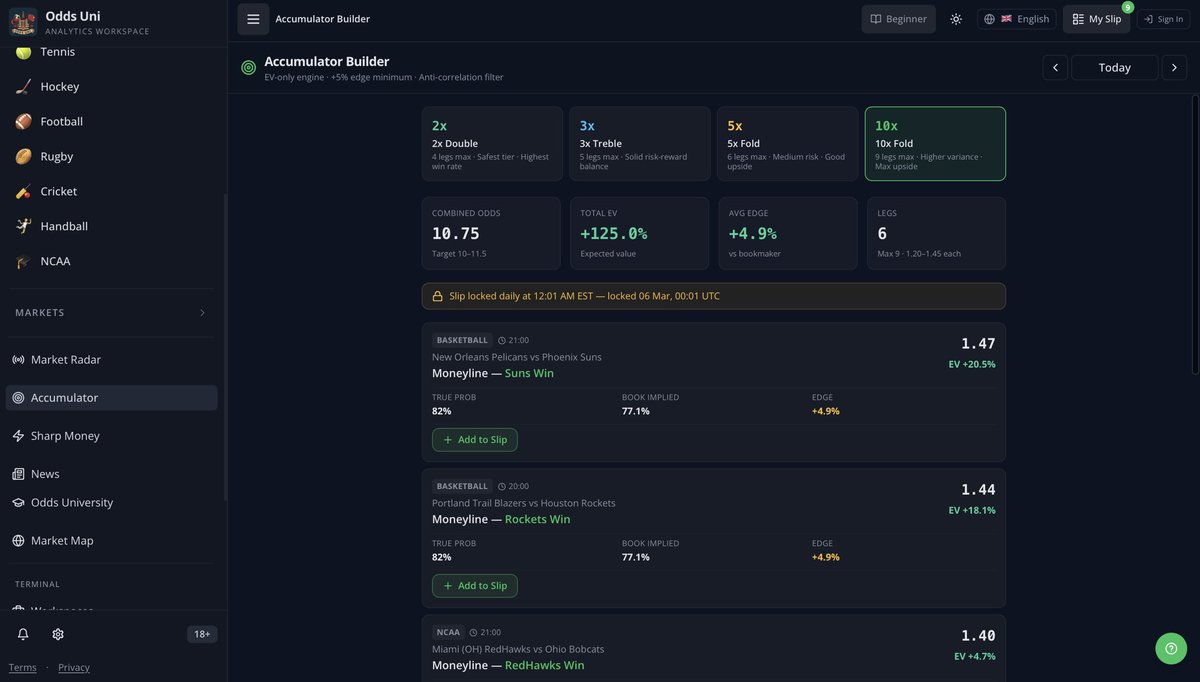The height and width of the screenshot is (682, 1200).
Task: Click the 1.40 odds value
Action: pyautogui.click(x=978, y=635)
